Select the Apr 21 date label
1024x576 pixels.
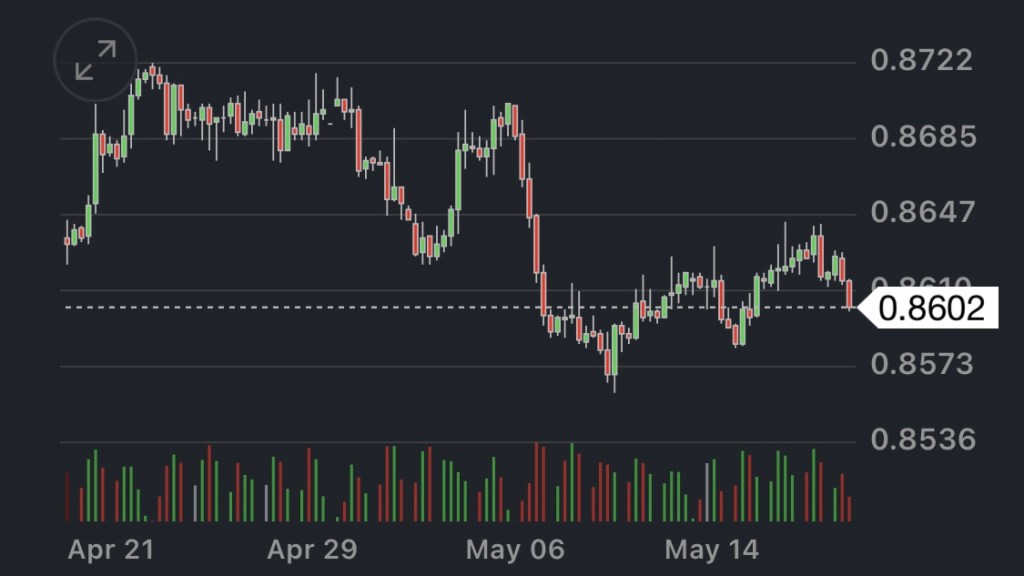click(111, 550)
